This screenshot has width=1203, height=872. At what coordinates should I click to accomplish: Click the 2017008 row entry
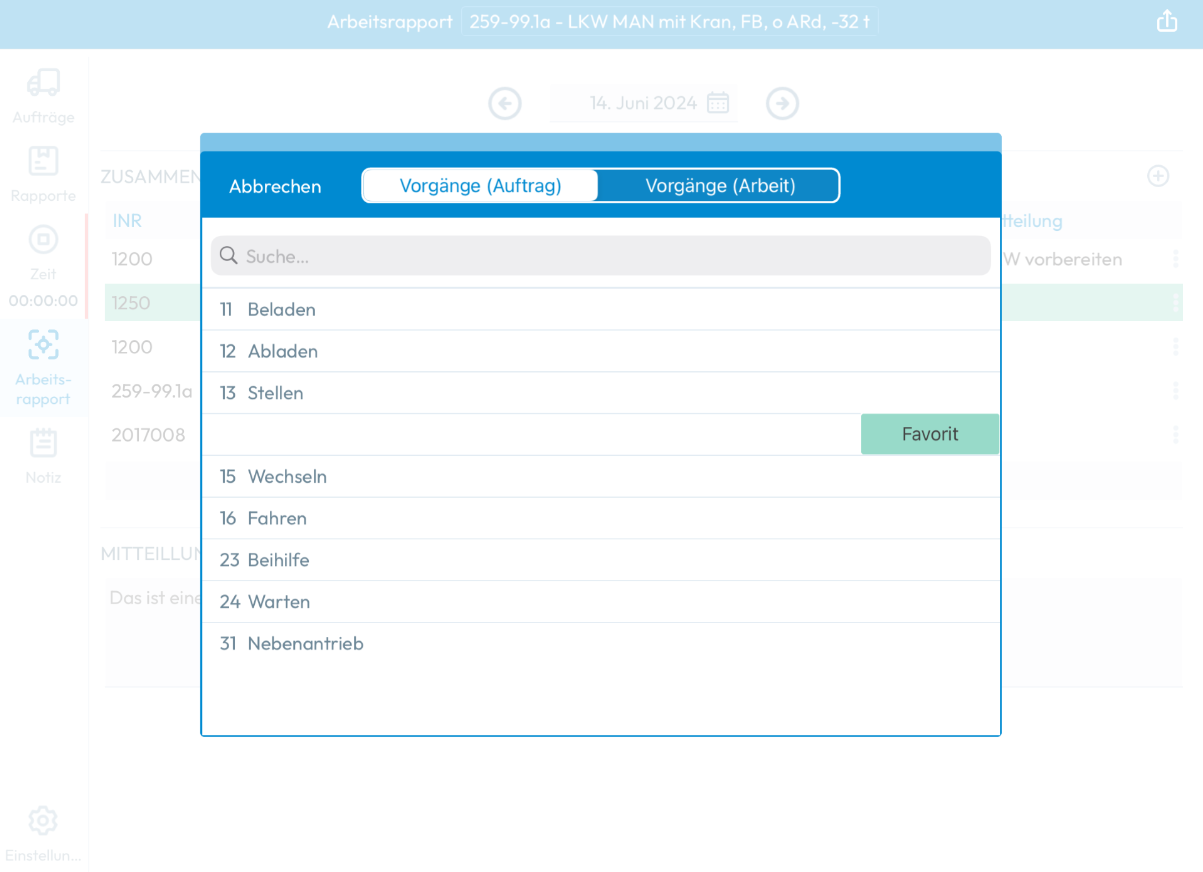coord(148,435)
